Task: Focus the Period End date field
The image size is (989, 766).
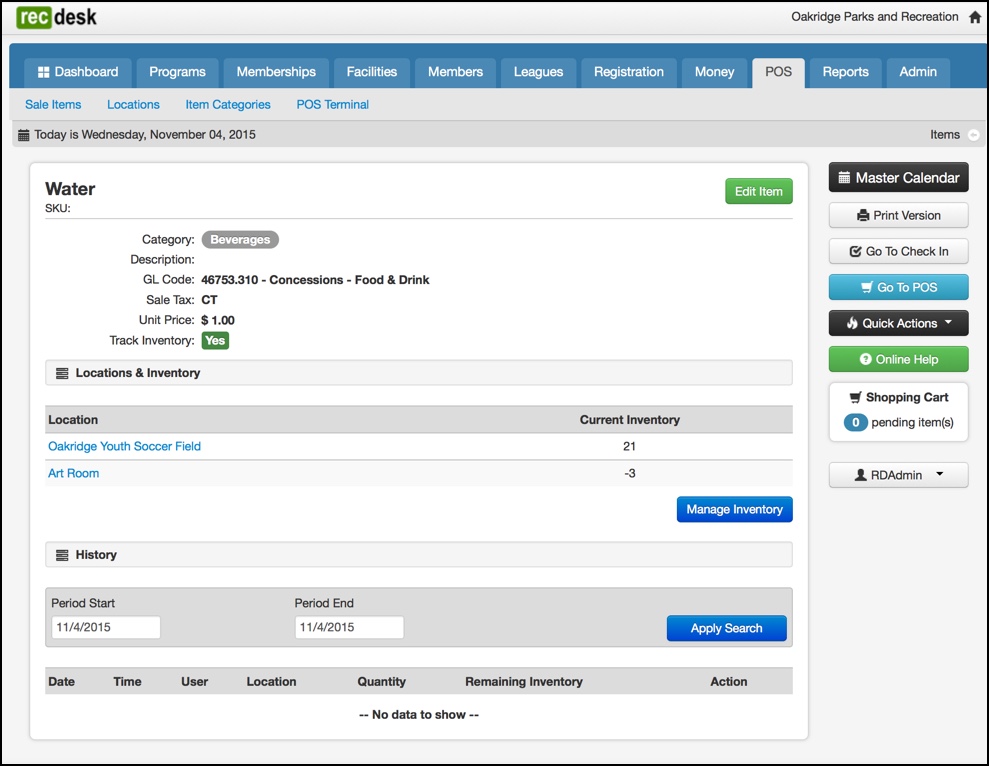Action: (x=349, y=627)
